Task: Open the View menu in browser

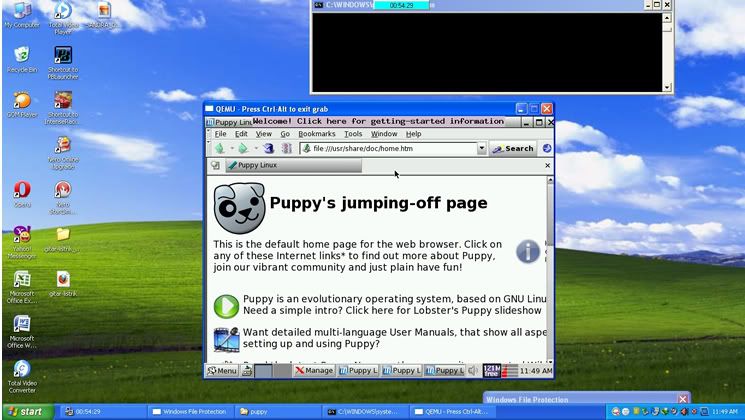Action: point(264,134)
